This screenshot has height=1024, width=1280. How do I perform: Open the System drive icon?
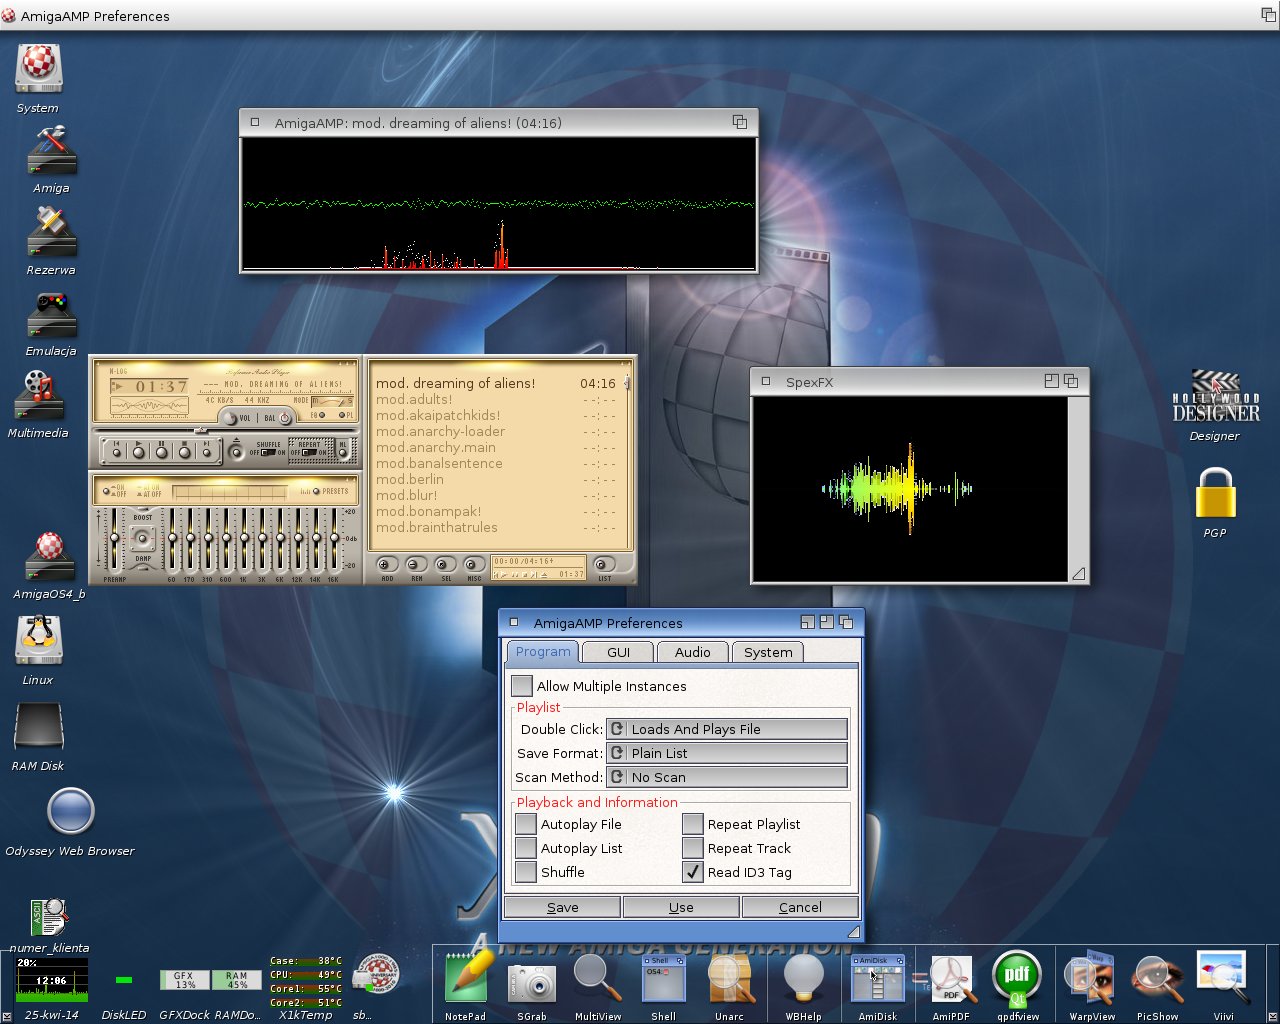[39, 68]
